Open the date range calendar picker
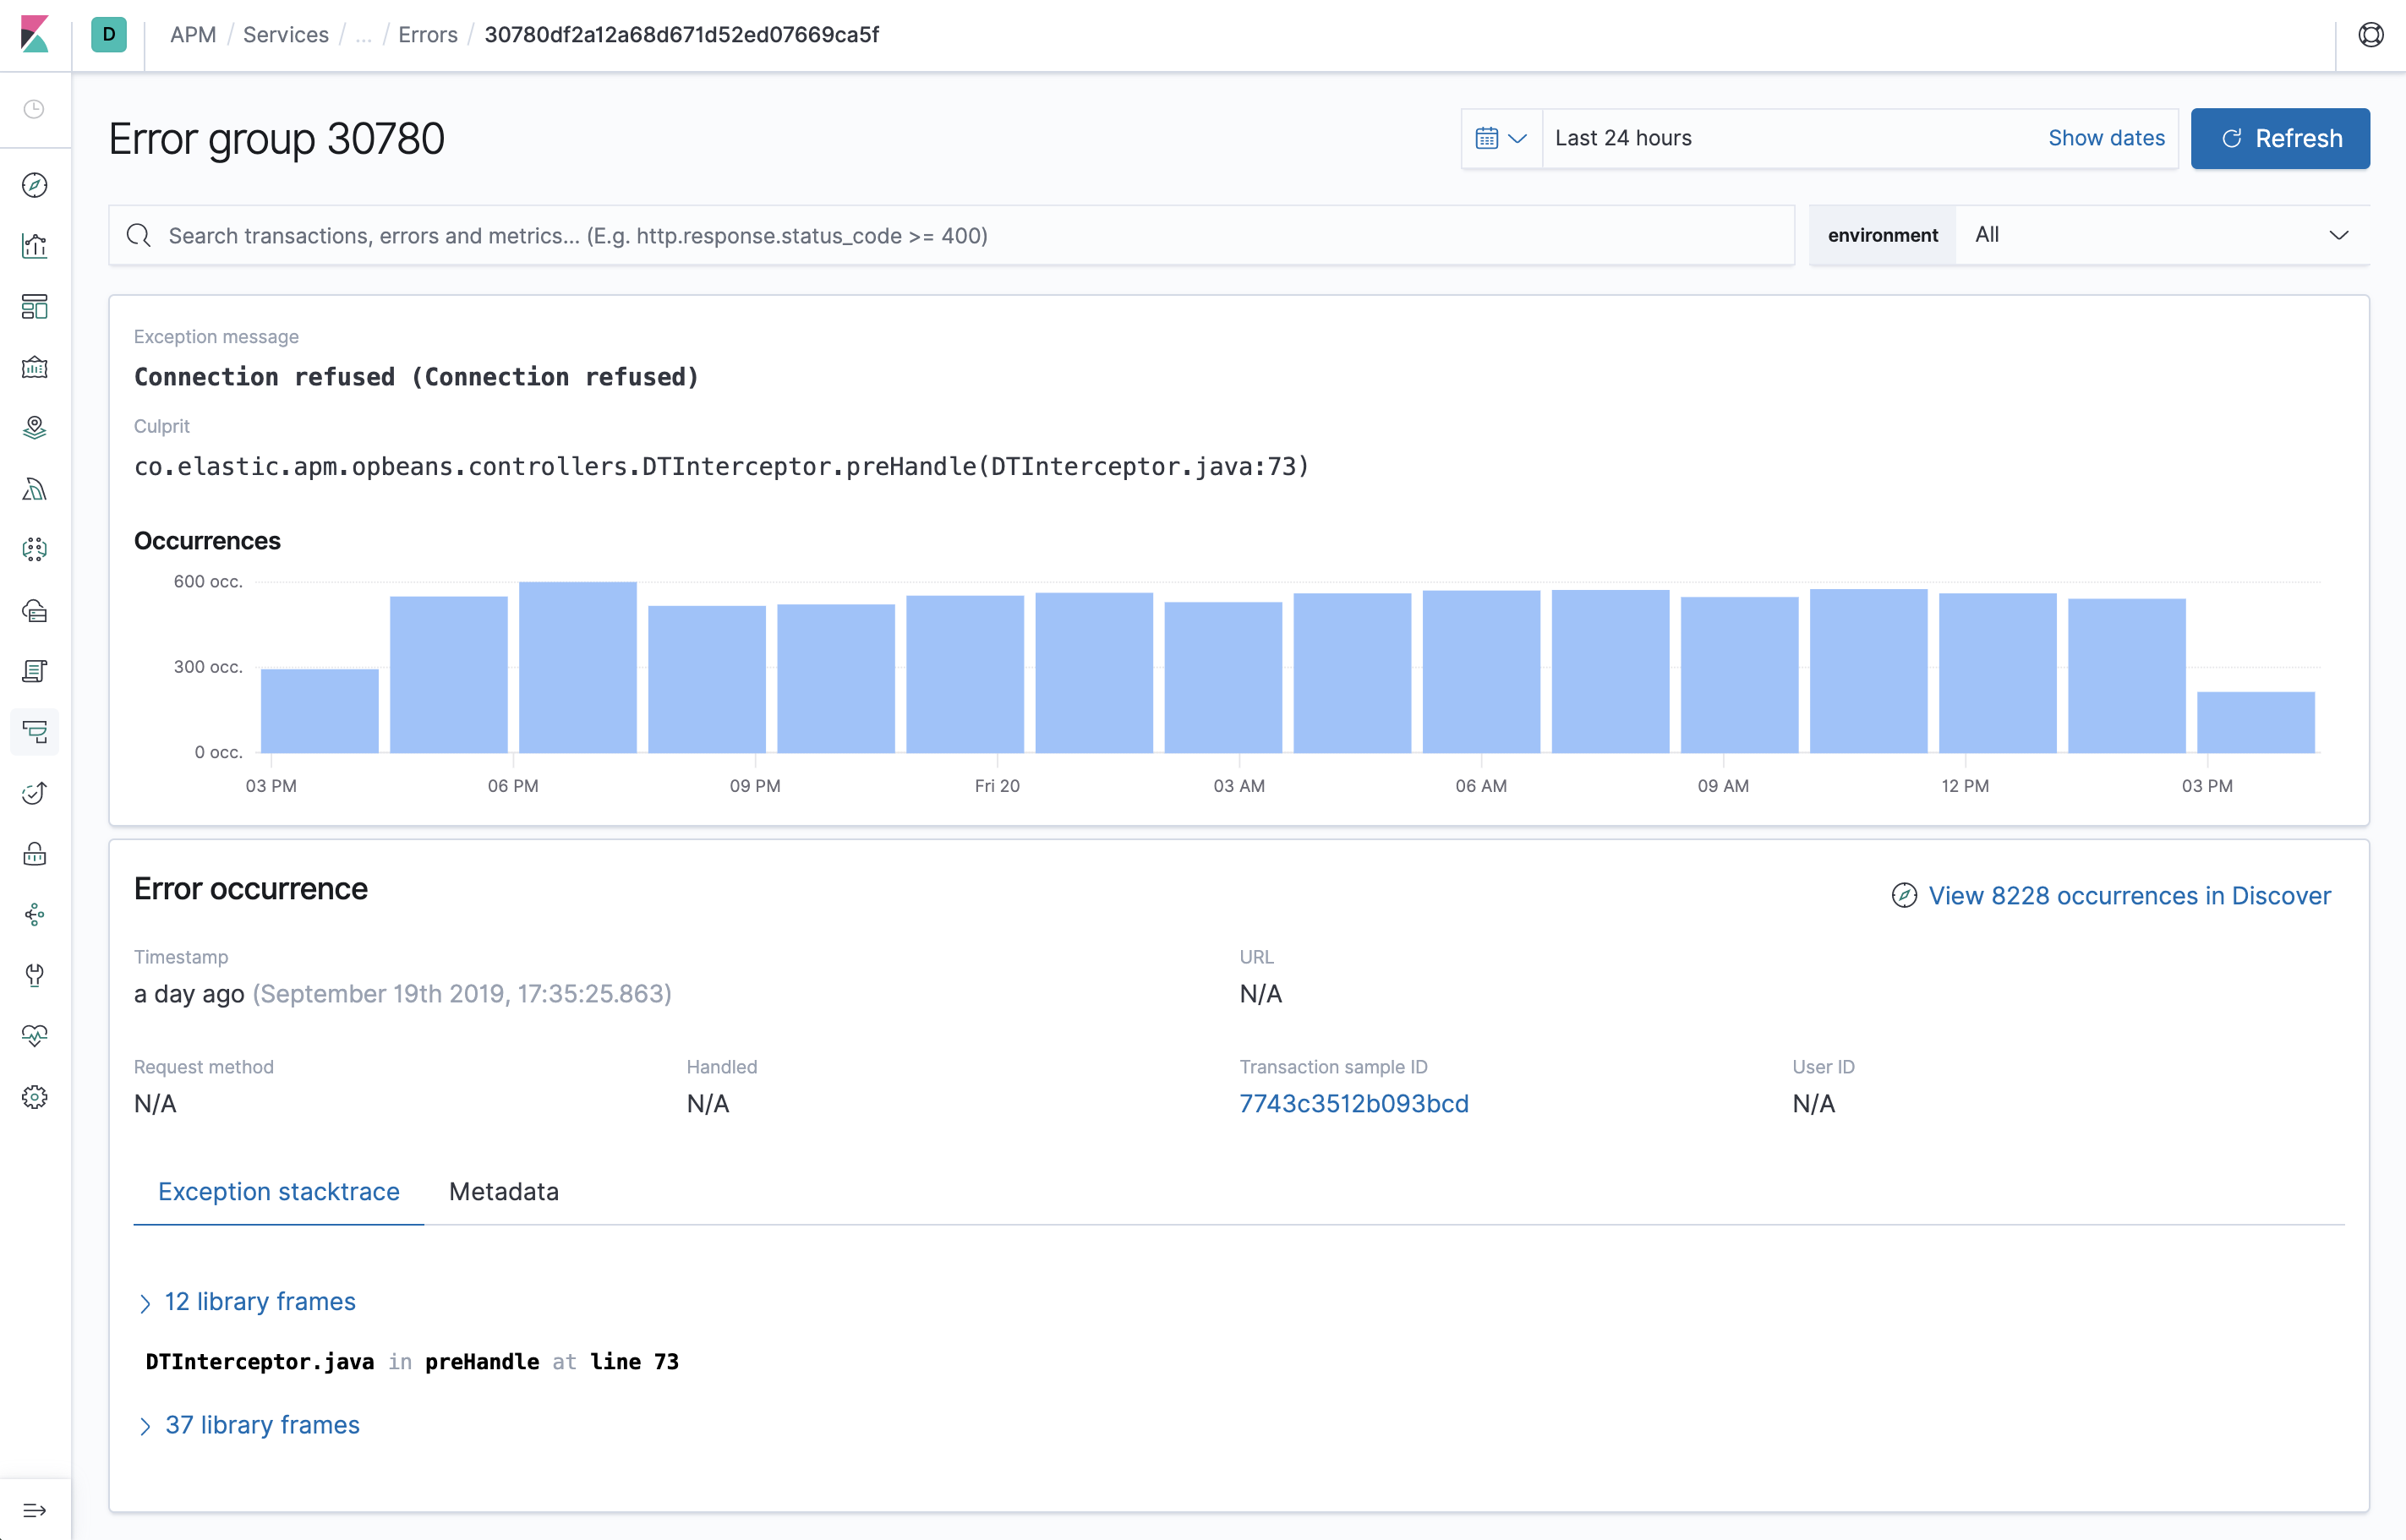The width and height of the screenshot is (2406, 1540). coord(1500,137)
